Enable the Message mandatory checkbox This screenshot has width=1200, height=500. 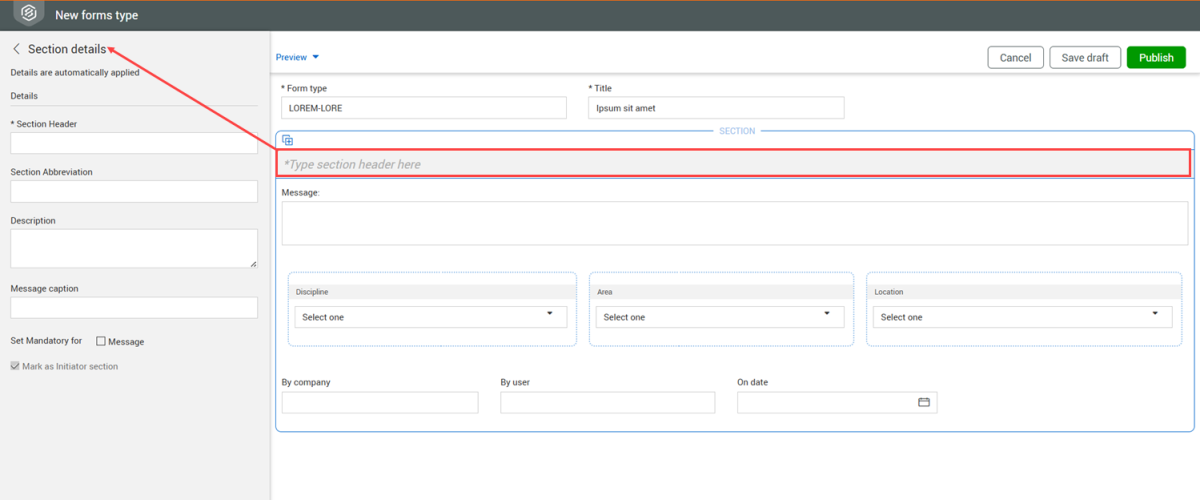coord(101,342)
